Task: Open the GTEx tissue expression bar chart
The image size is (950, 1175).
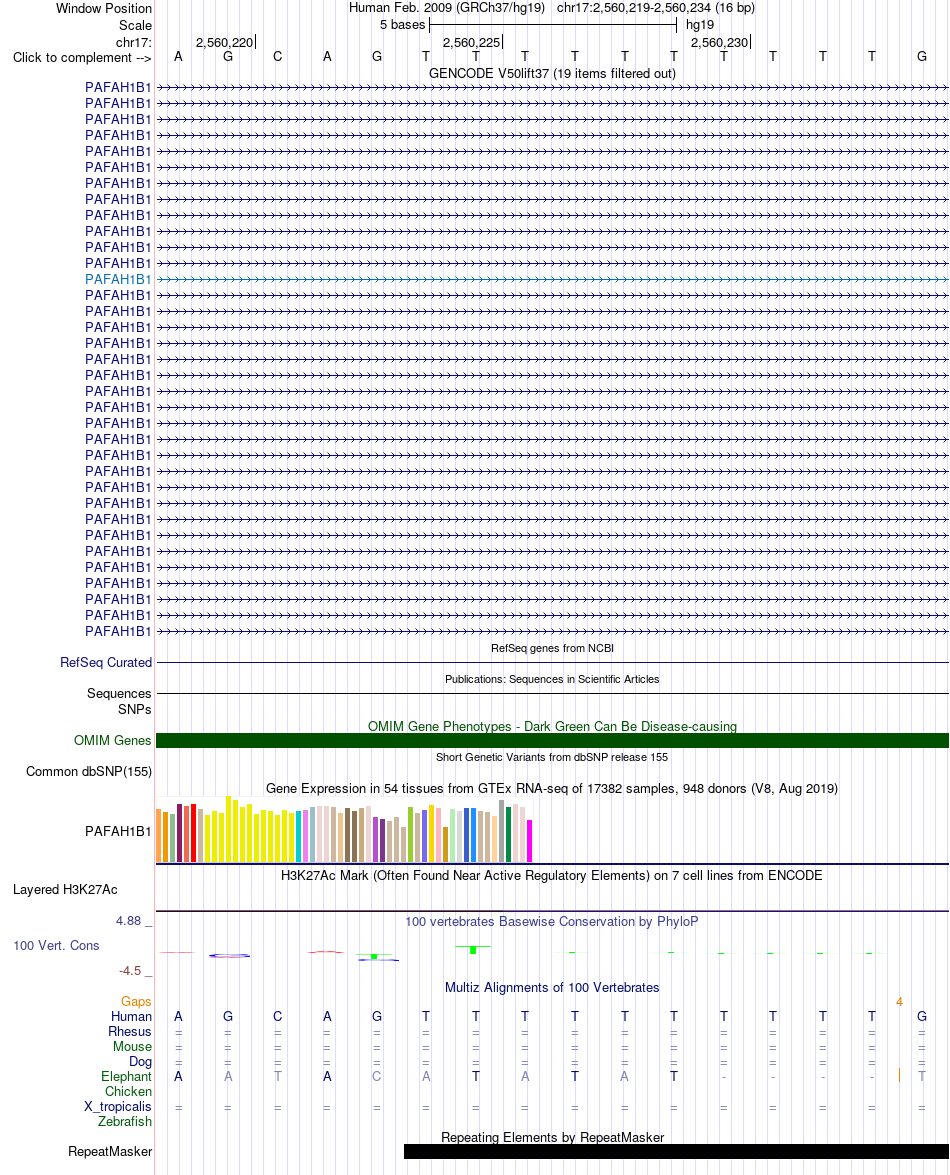Action: tap(344, 830)
